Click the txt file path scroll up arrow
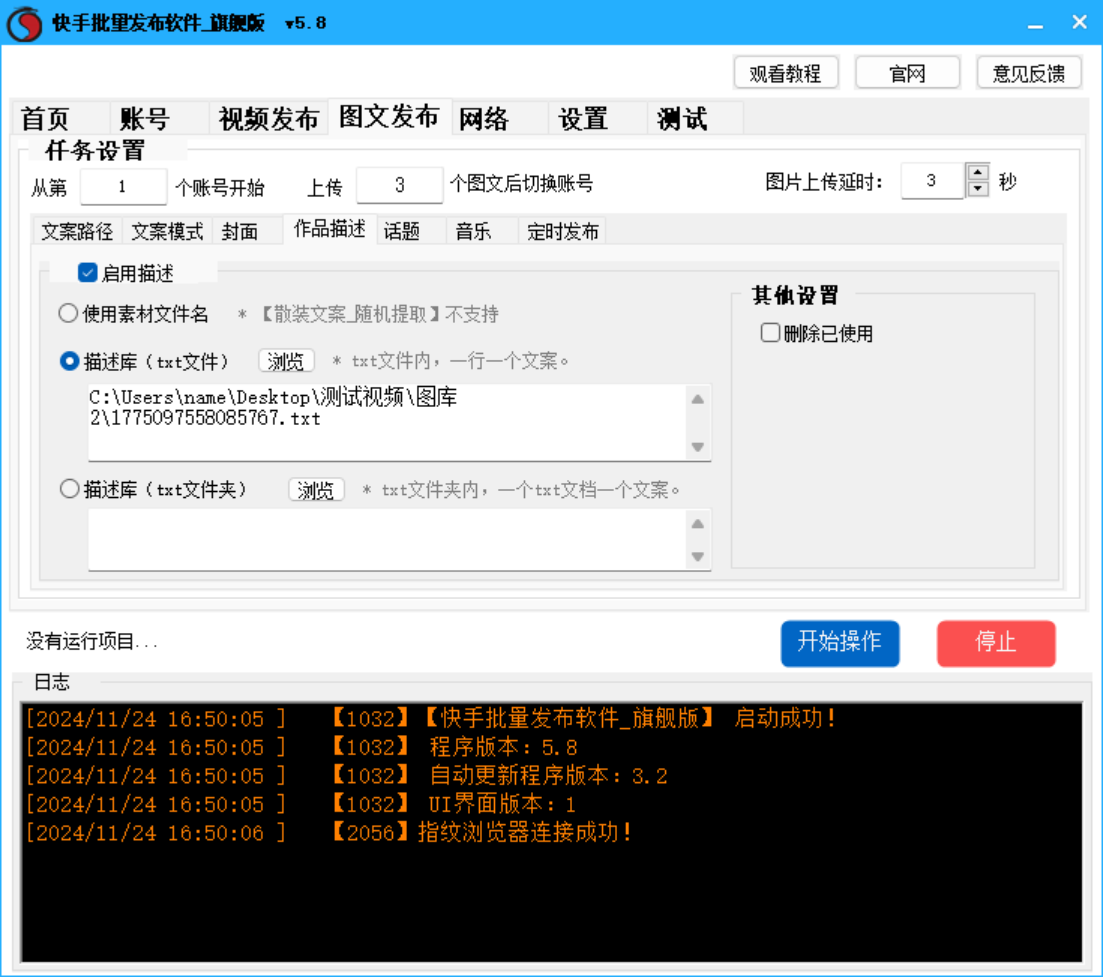Screen dimensions: 1103x977 click(698, 400)
